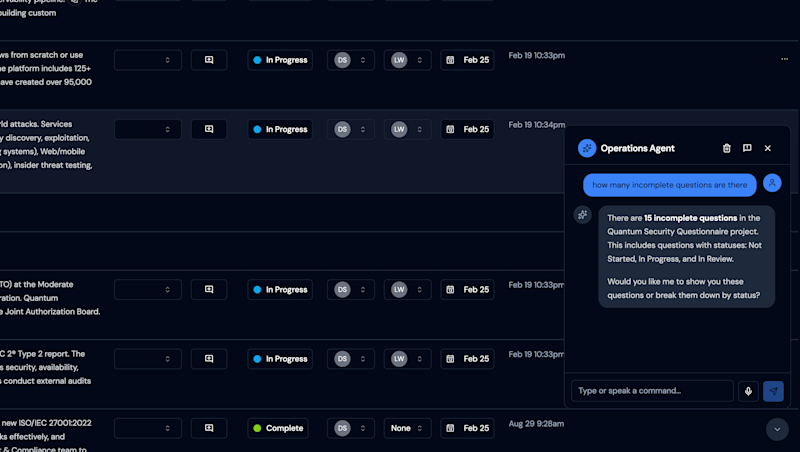Open the empty dropdown in the 'ISO/IEC 27001:2022' row
This screenshot has height=452, width=800.
pyautogui.click(x=148, y=429)
